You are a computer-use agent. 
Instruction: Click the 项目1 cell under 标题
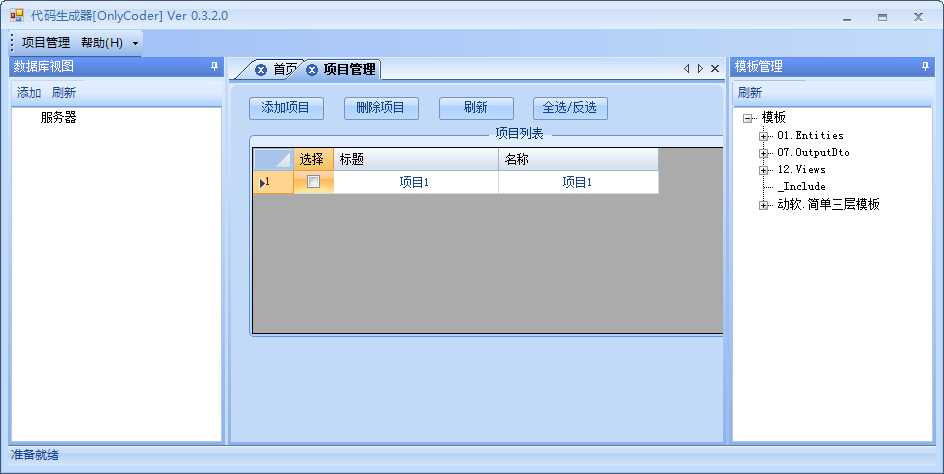pyautogui.click(x=415, y=182)
